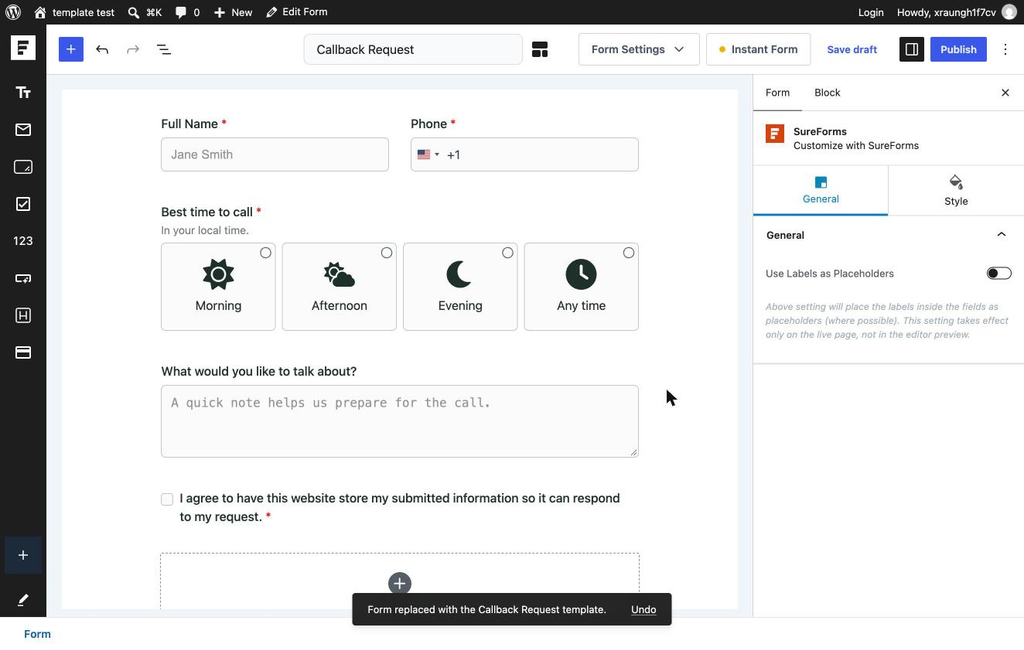Viewport: 1024px width, 650px height.
Task: Switch to the Block tab
Action: [x=827, y=93]
